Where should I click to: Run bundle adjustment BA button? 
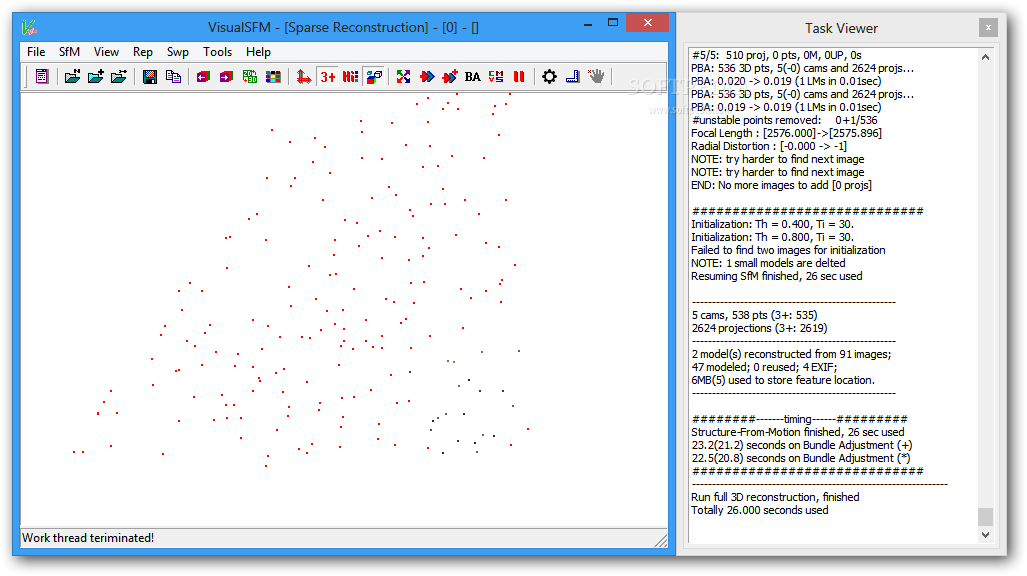coord(473,77)
